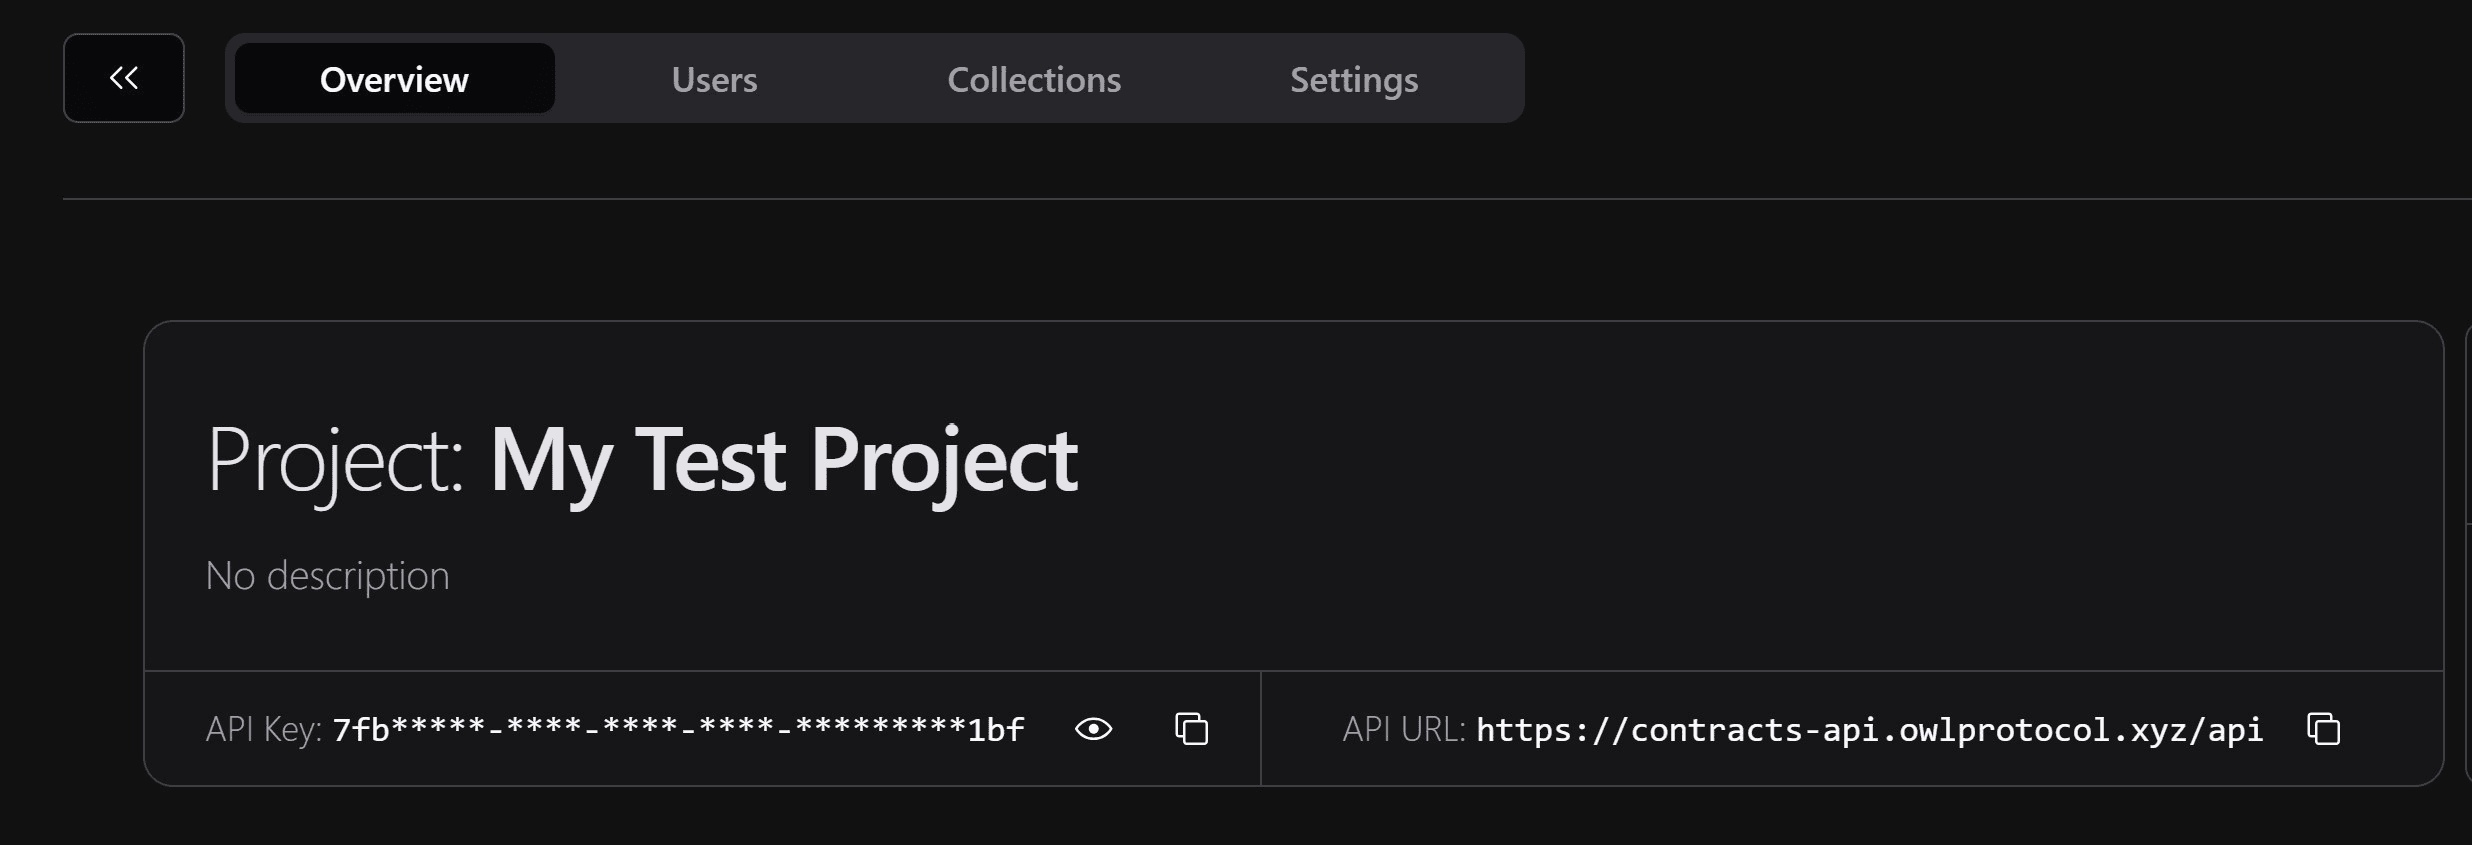2472x845 pixels.
Task: Go to the Collections tab
Action: (x=1034, y=79)
